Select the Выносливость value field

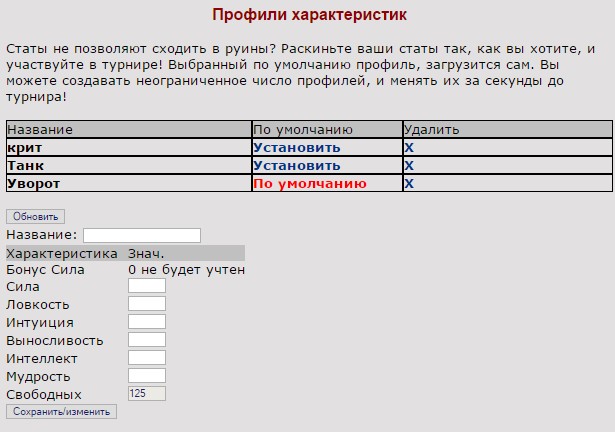point(147,340)
